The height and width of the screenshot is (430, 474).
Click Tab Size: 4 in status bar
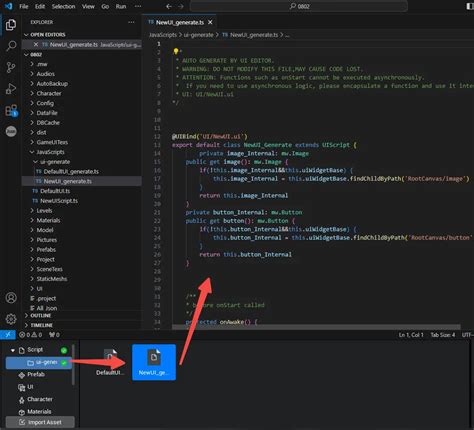[443, 335]
